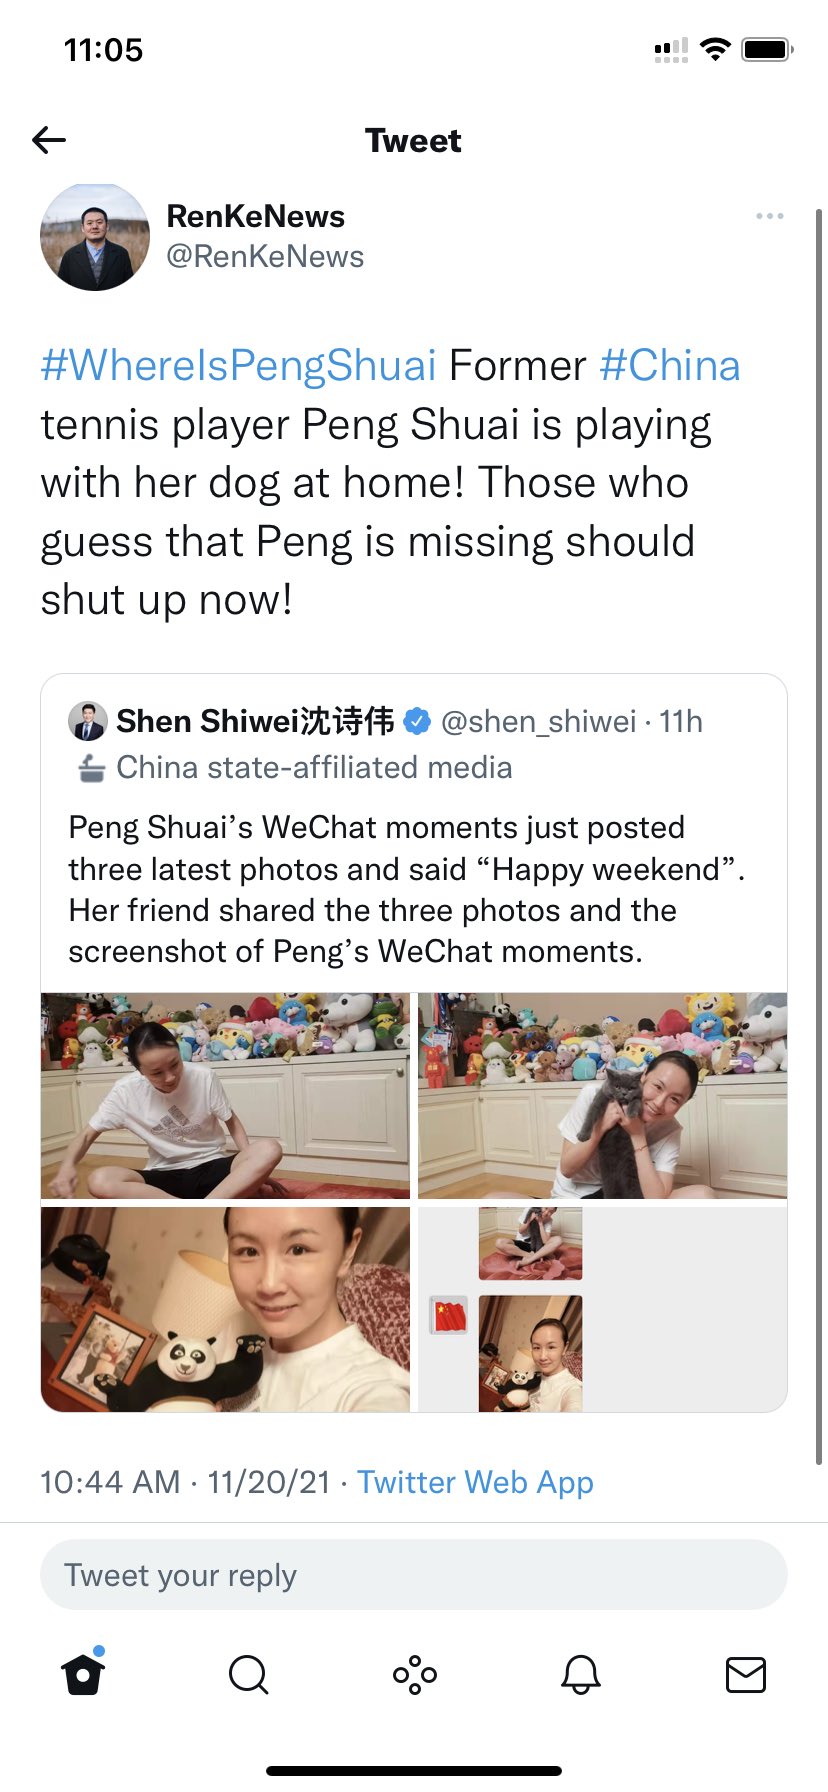Image resolution: width=828 pixels, height=1792 pixels.
Task: Tap the Tweet your reply field
Action: pyautogui.click(x=414, y=1575)
